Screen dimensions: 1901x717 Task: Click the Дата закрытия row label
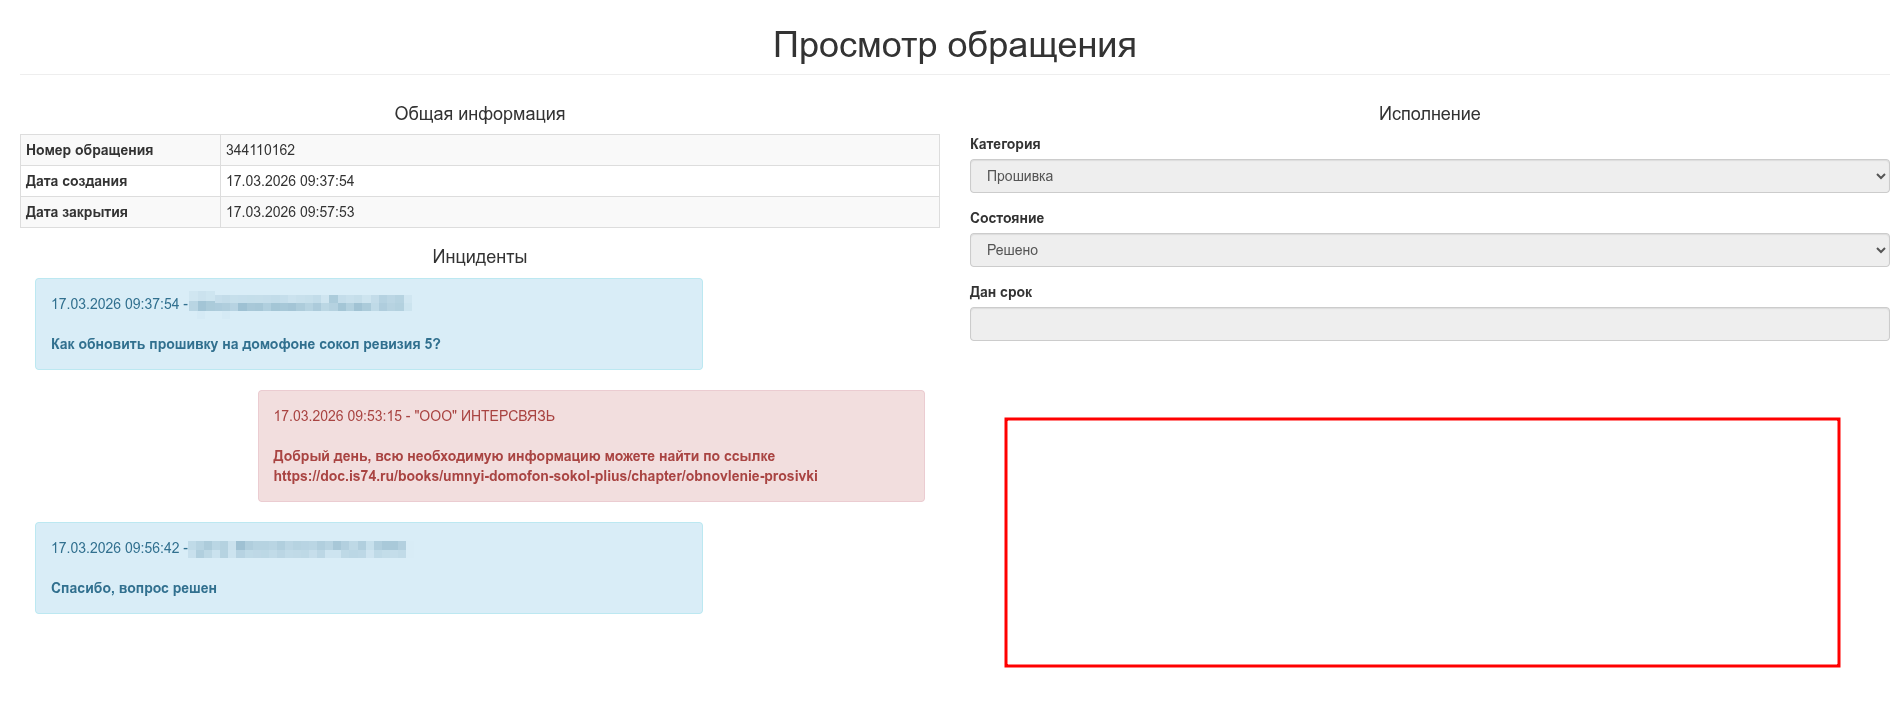pos(76,212)
